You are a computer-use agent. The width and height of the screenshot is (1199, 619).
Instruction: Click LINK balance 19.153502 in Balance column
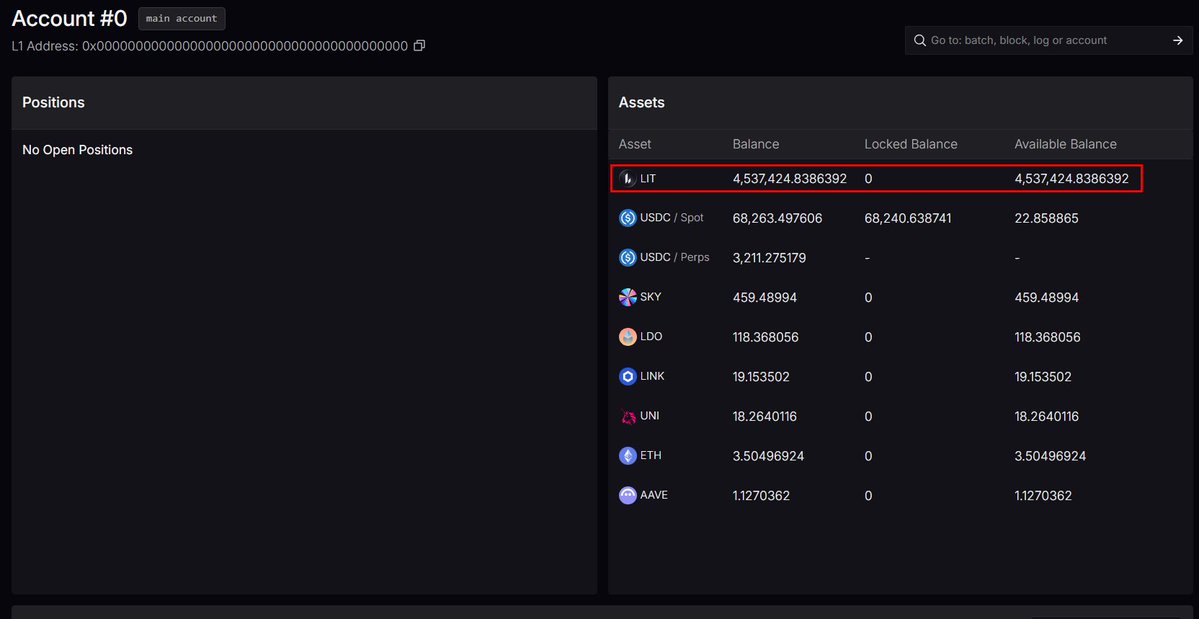pos(761,377)
